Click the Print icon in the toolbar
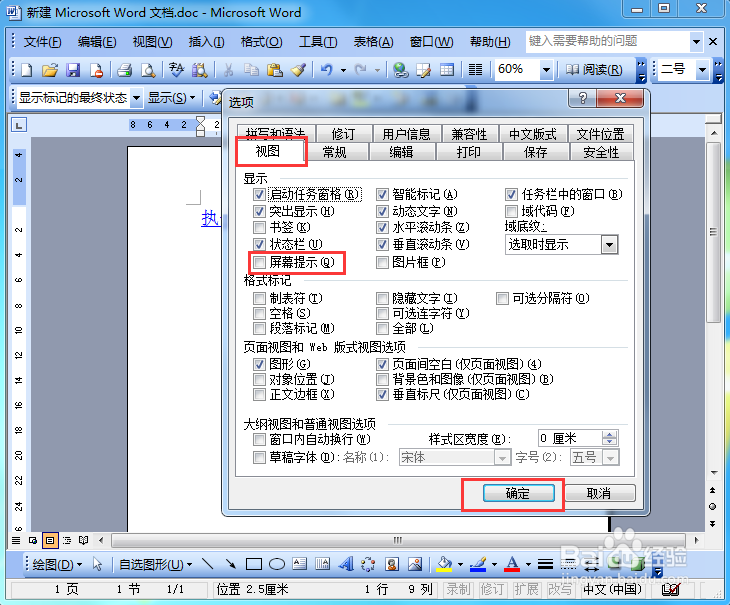 click(125, 70)
